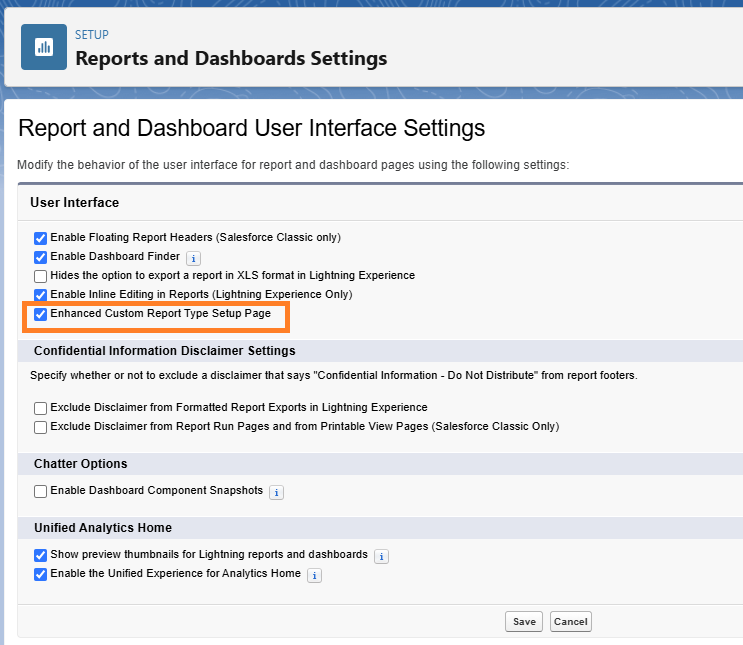This screenshot has width=743, height=645.
Task: Click the SETUP breadcrumb text
Action: coord(92,35)
